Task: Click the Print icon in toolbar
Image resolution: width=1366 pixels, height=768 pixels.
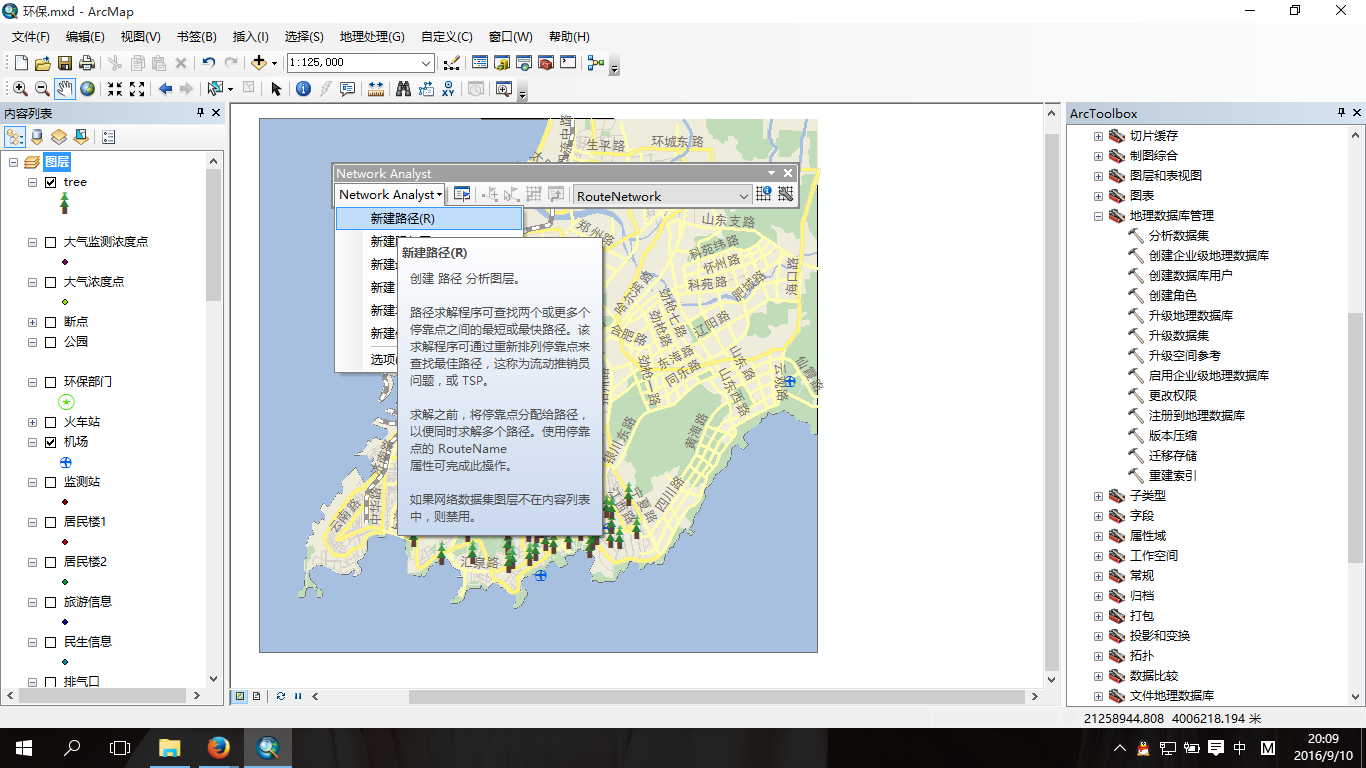Action: click(x=87, y=62)
